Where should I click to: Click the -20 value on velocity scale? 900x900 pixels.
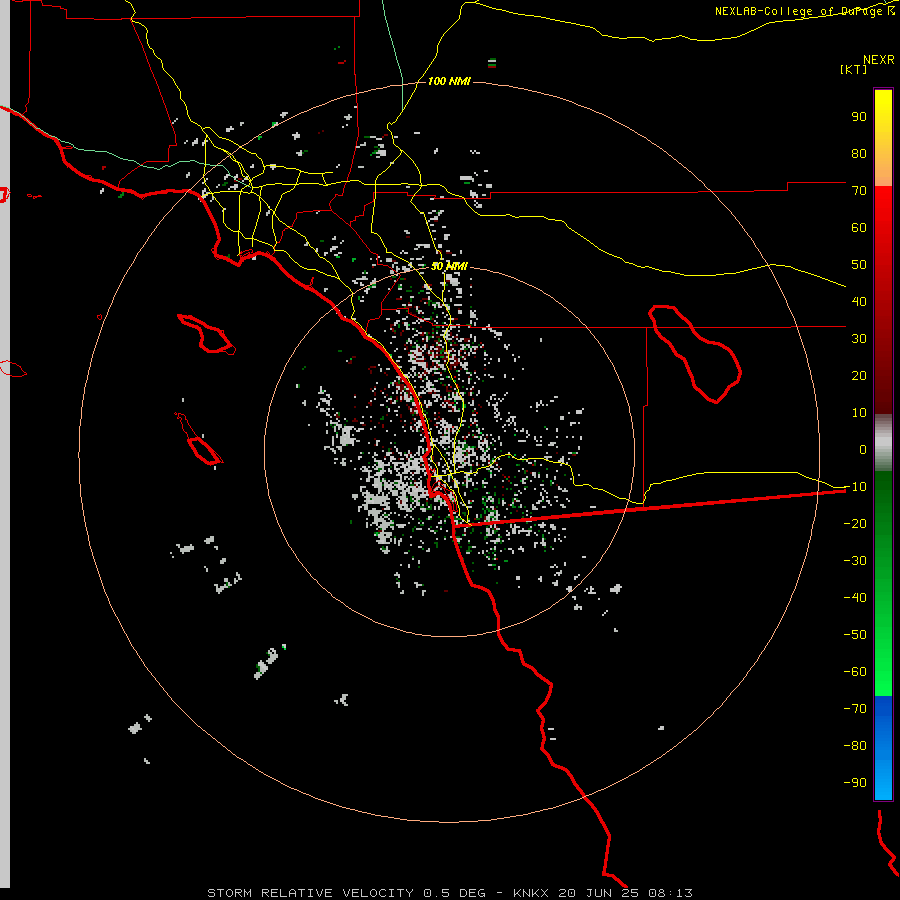pos(855,523)
